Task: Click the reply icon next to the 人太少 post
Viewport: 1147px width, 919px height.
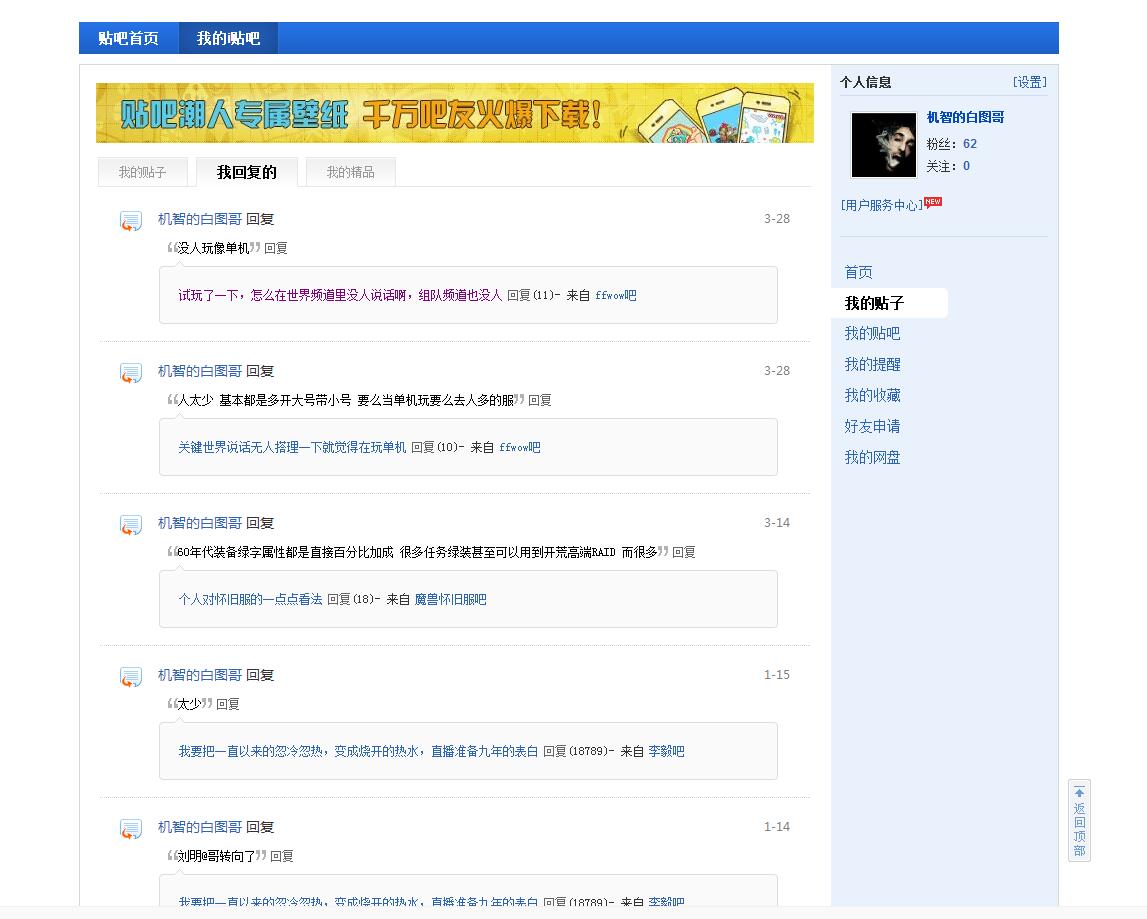Action: point(130,373)
